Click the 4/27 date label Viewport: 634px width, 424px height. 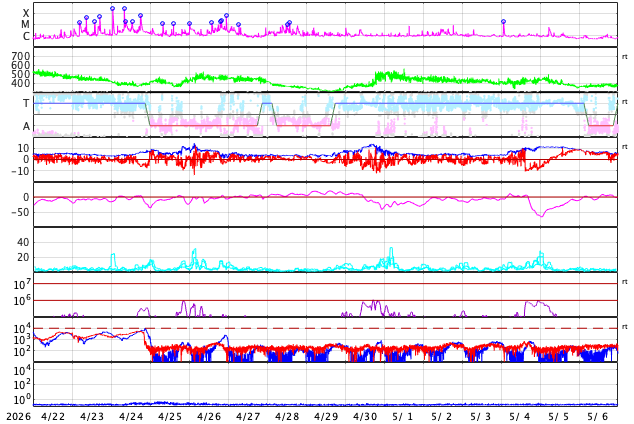[x=248, y=417]
